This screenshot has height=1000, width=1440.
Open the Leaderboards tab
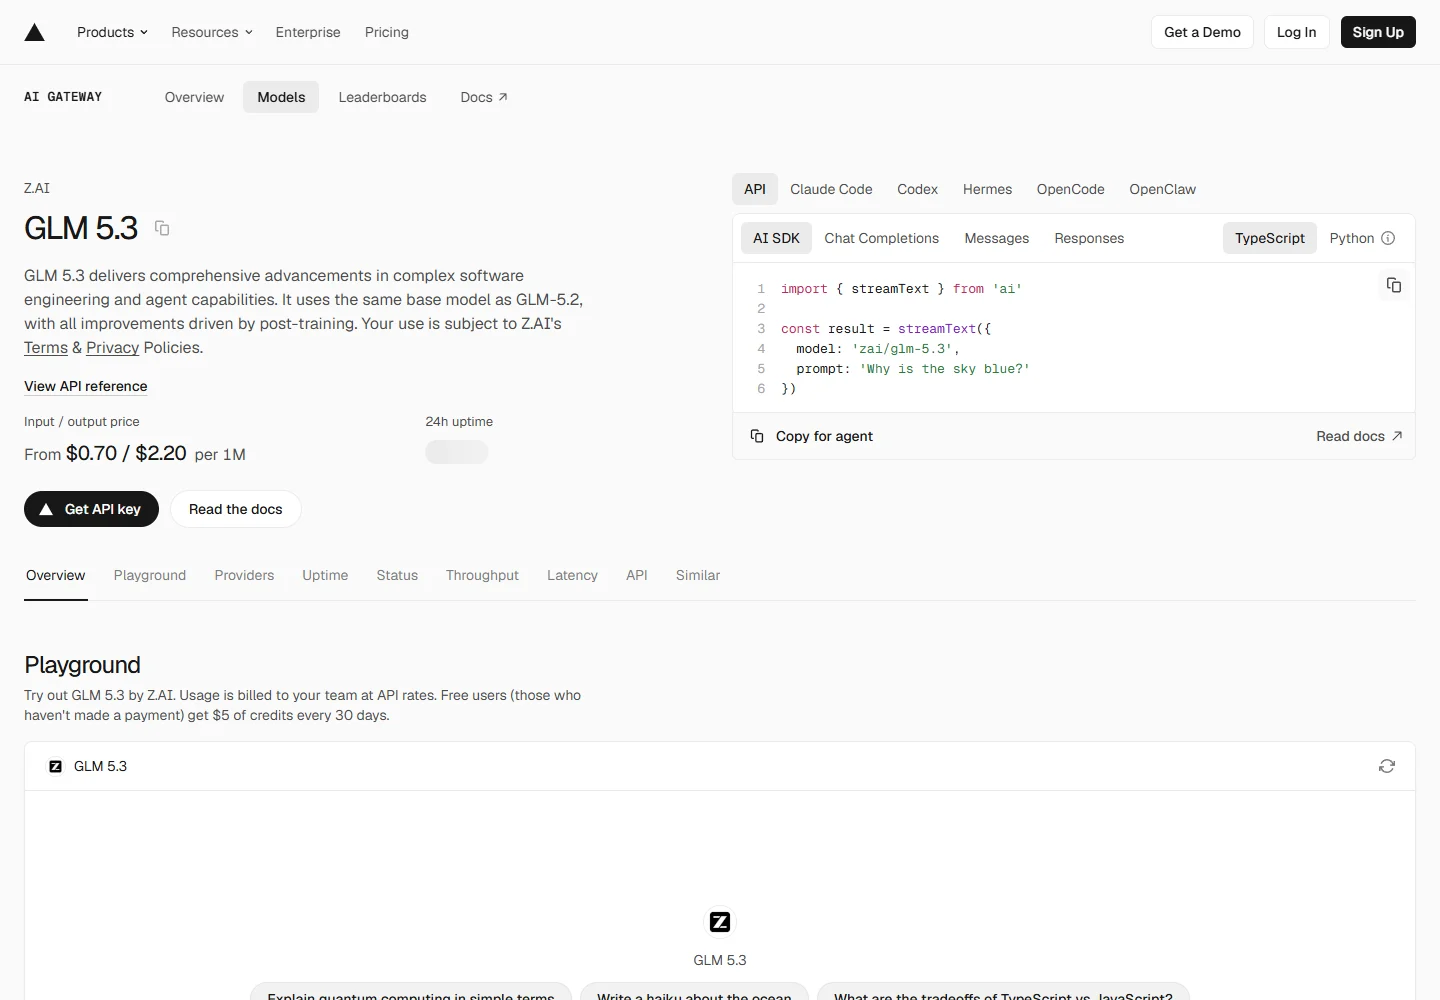382,97
